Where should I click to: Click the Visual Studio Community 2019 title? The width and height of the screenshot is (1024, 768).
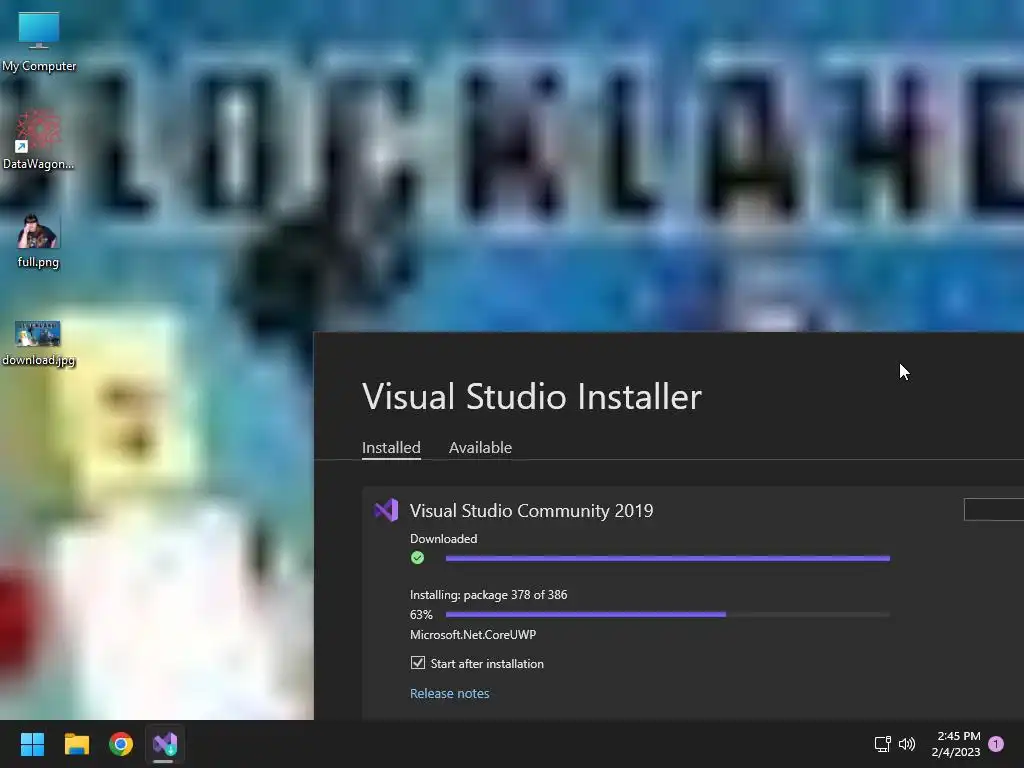(x=532, y=511)
